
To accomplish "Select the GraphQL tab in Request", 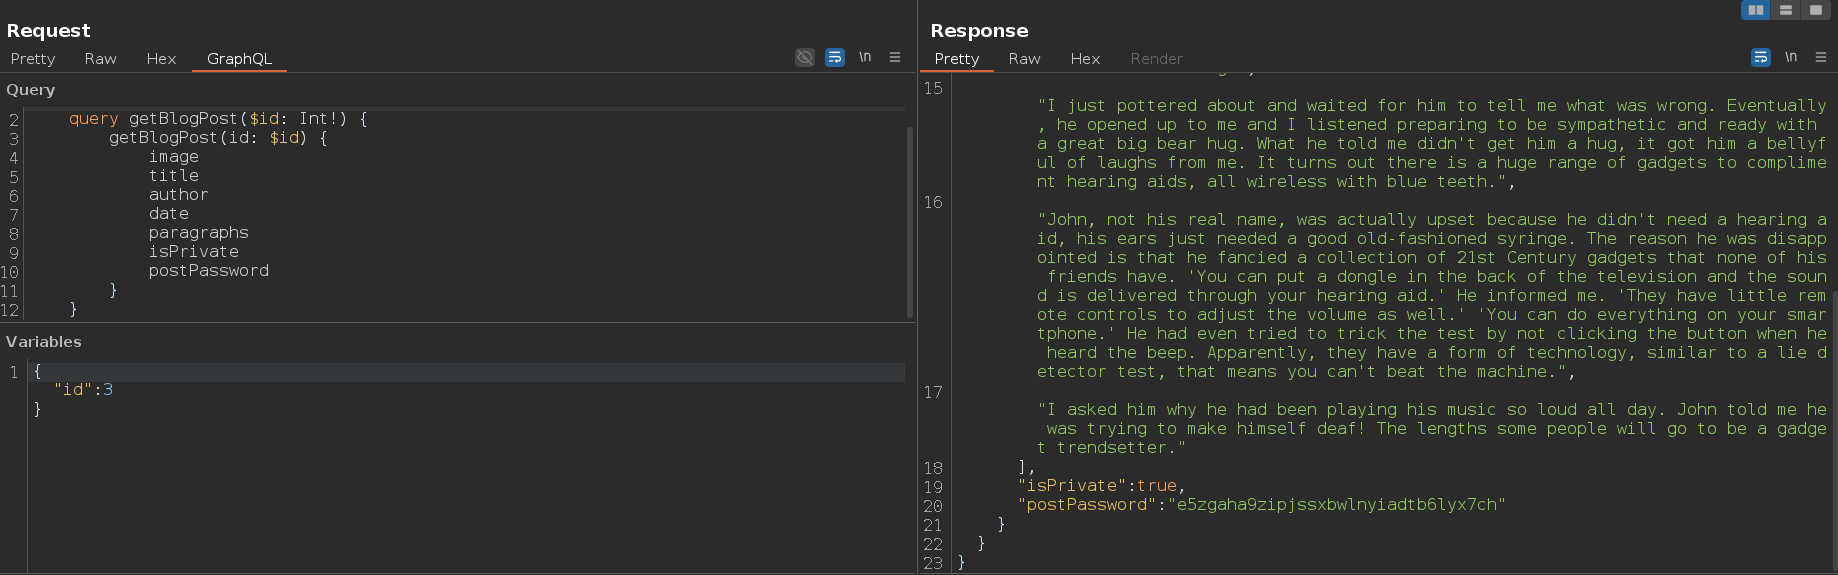I will [x=239, y=59].
